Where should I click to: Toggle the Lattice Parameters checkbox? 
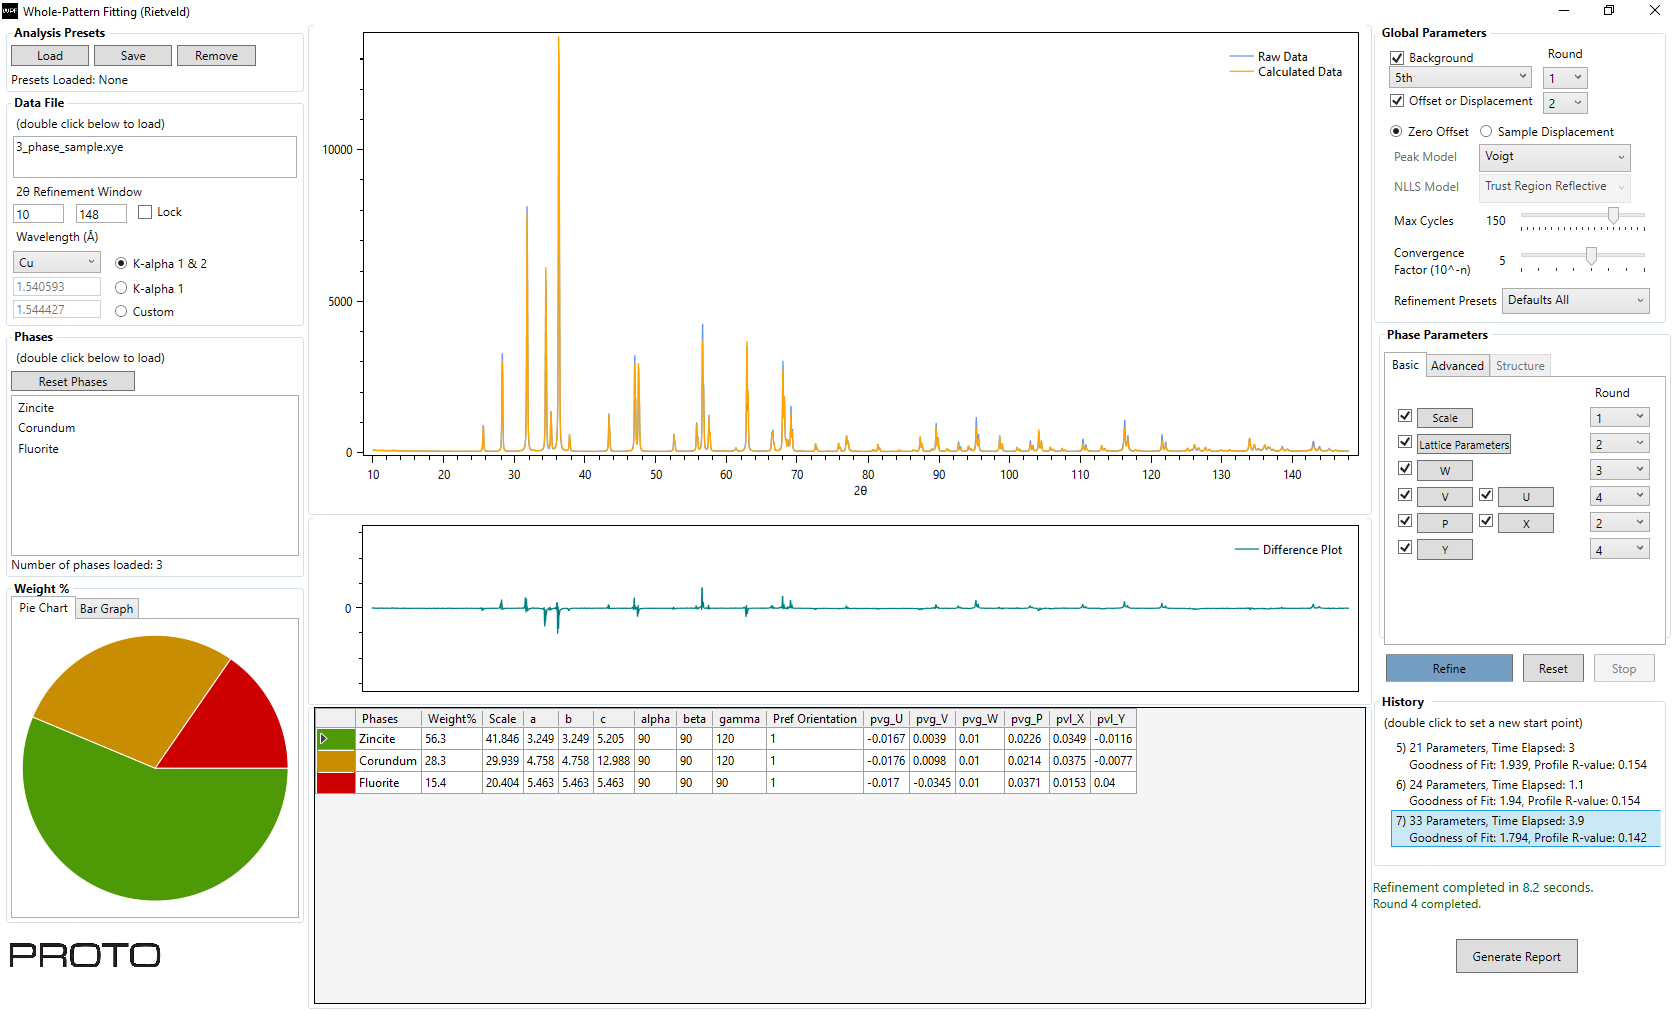click(1405, 443)
